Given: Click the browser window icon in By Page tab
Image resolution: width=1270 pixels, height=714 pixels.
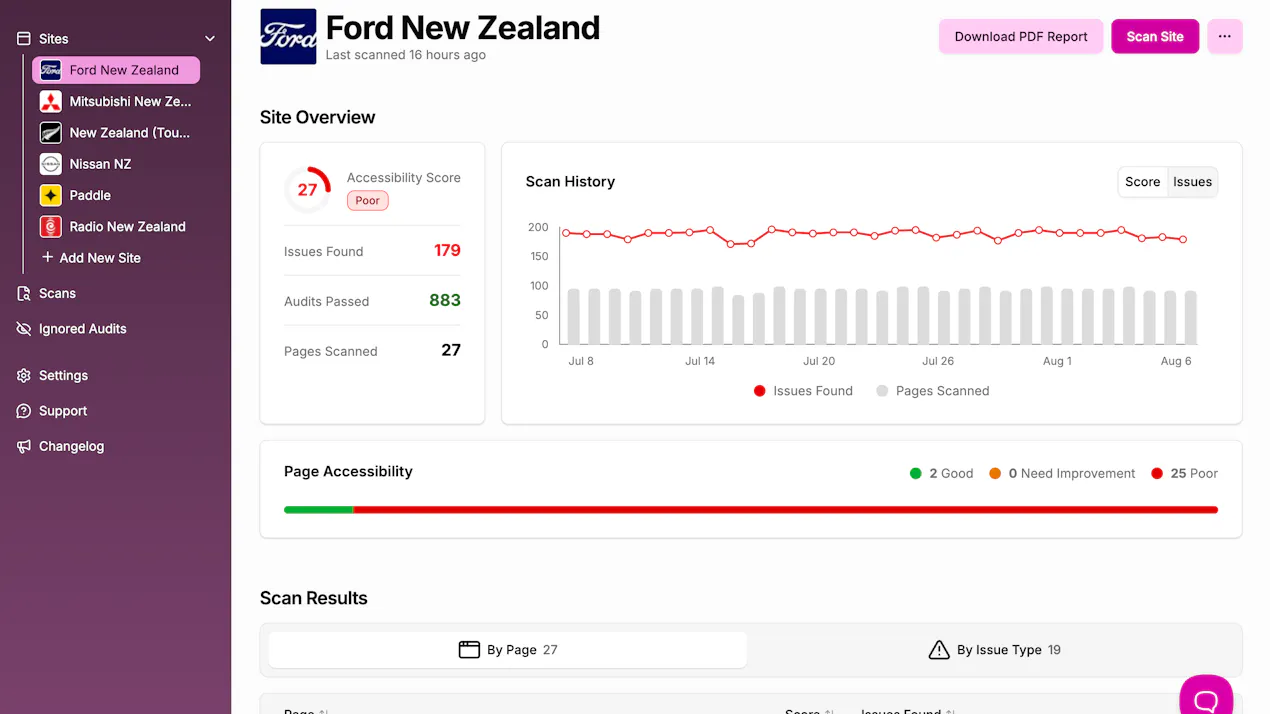Looking at the screenshot, I should click(469, 650).
